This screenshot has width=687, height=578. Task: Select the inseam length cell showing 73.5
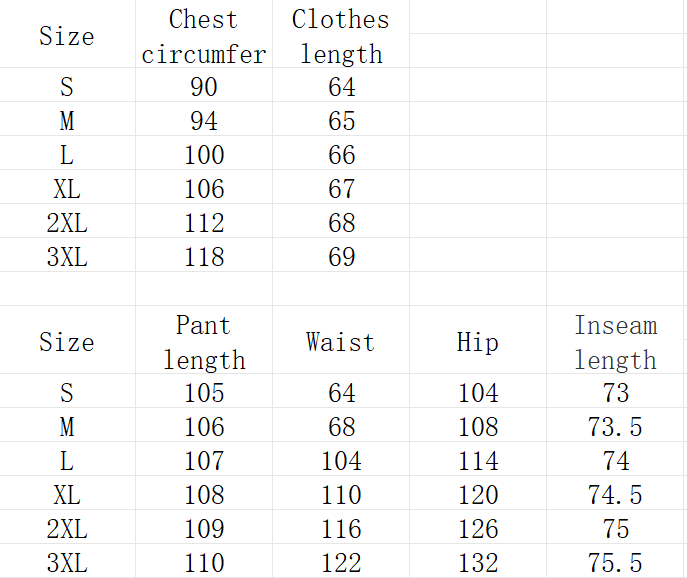[x=616, y=427]
